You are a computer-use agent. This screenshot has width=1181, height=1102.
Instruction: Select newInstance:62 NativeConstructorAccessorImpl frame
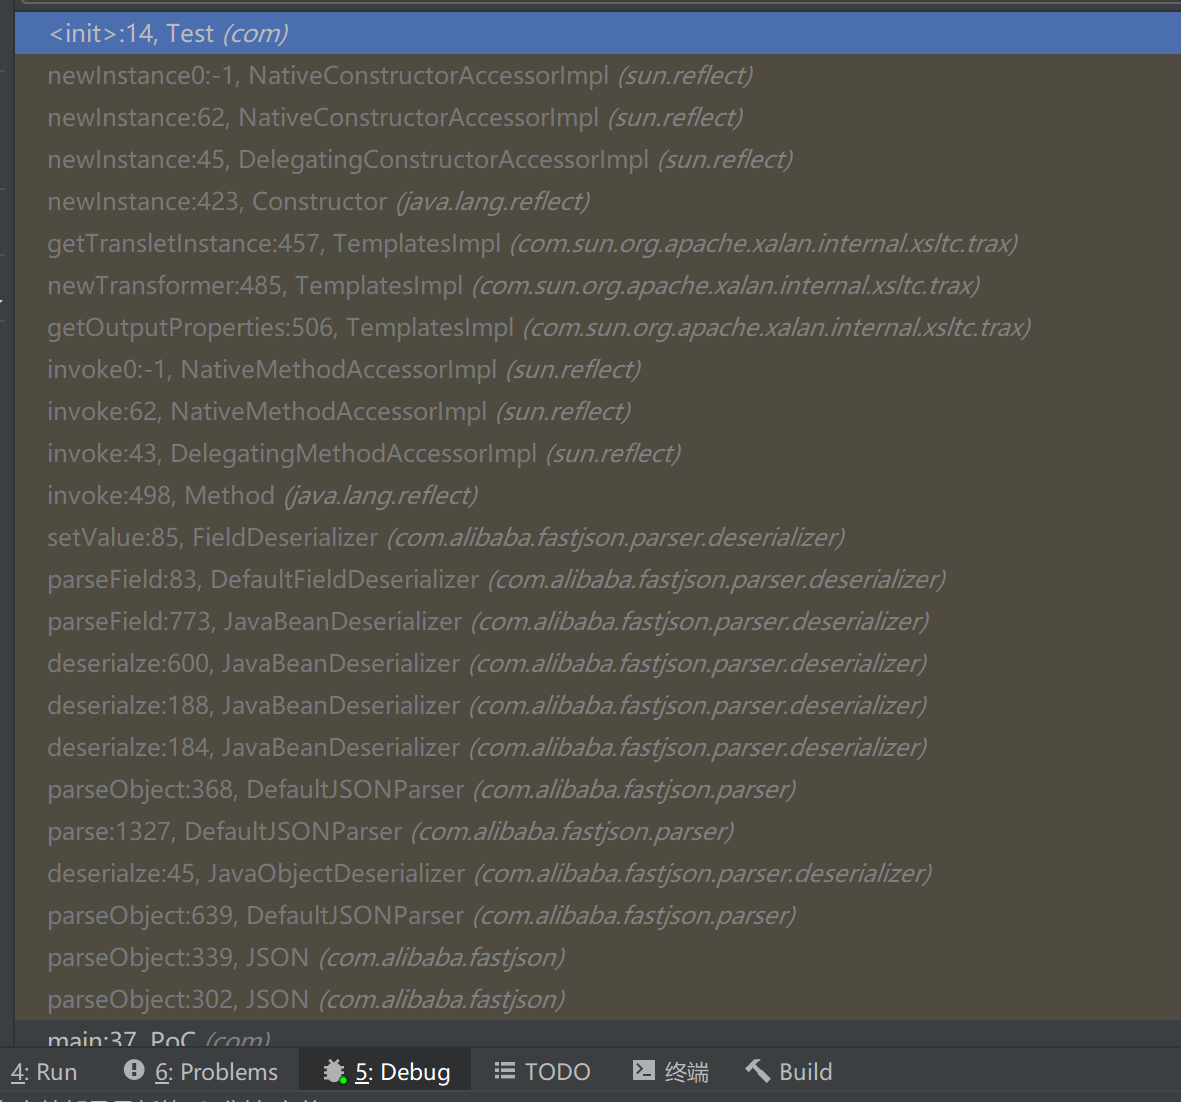(598, 118)
